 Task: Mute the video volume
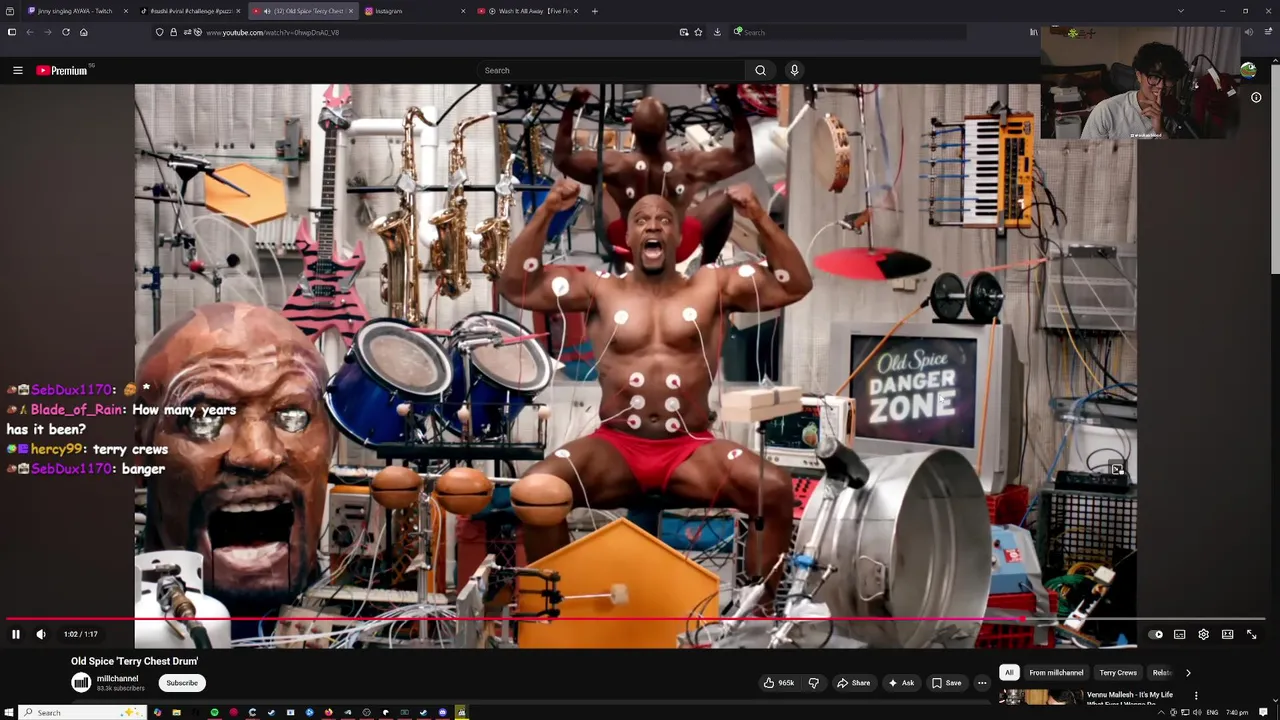(x=41, y=634)
